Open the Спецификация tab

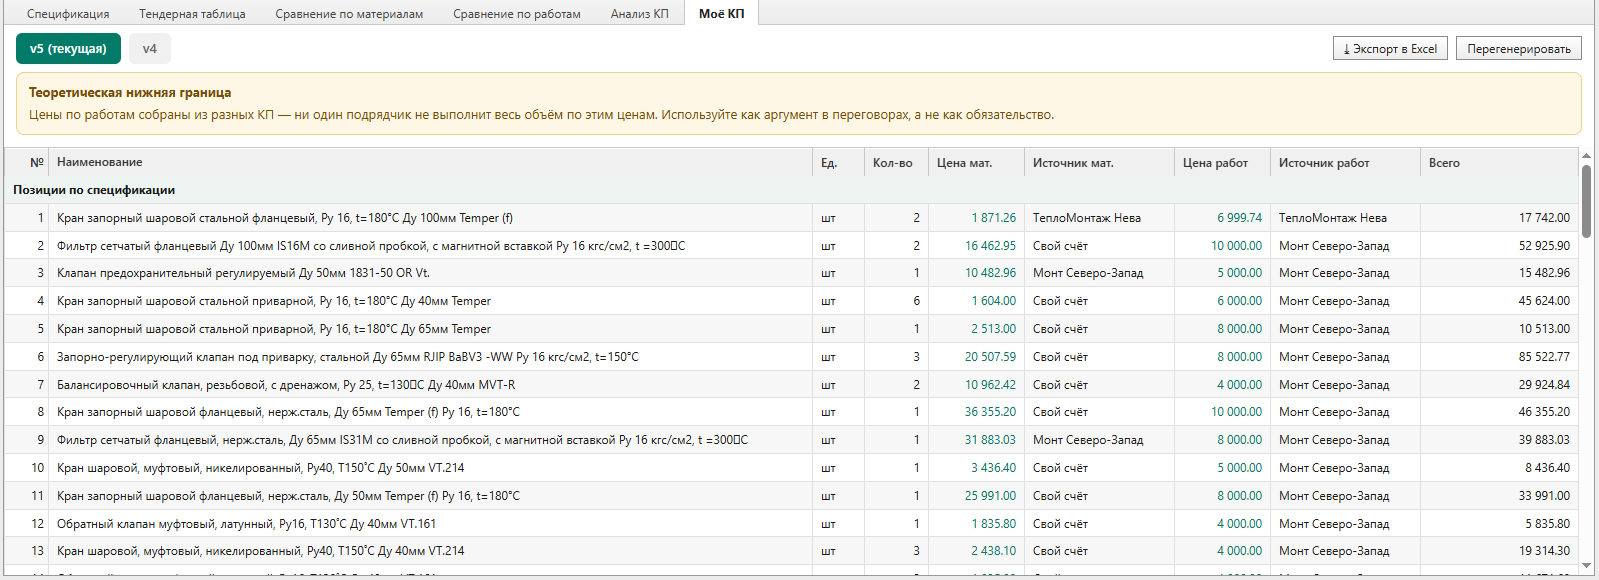click(68, 14)
